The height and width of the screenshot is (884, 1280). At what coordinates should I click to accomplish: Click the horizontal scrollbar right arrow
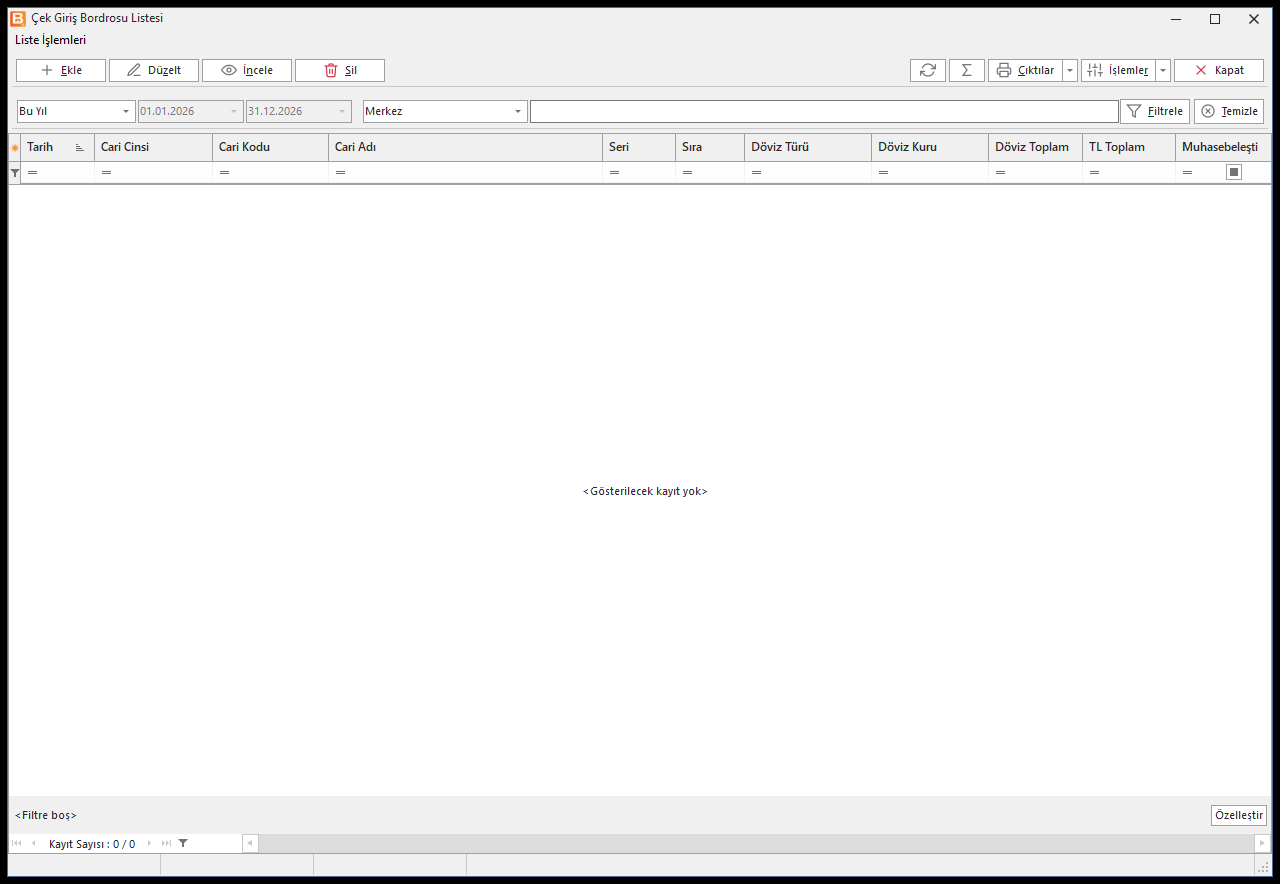[1263, 843]
